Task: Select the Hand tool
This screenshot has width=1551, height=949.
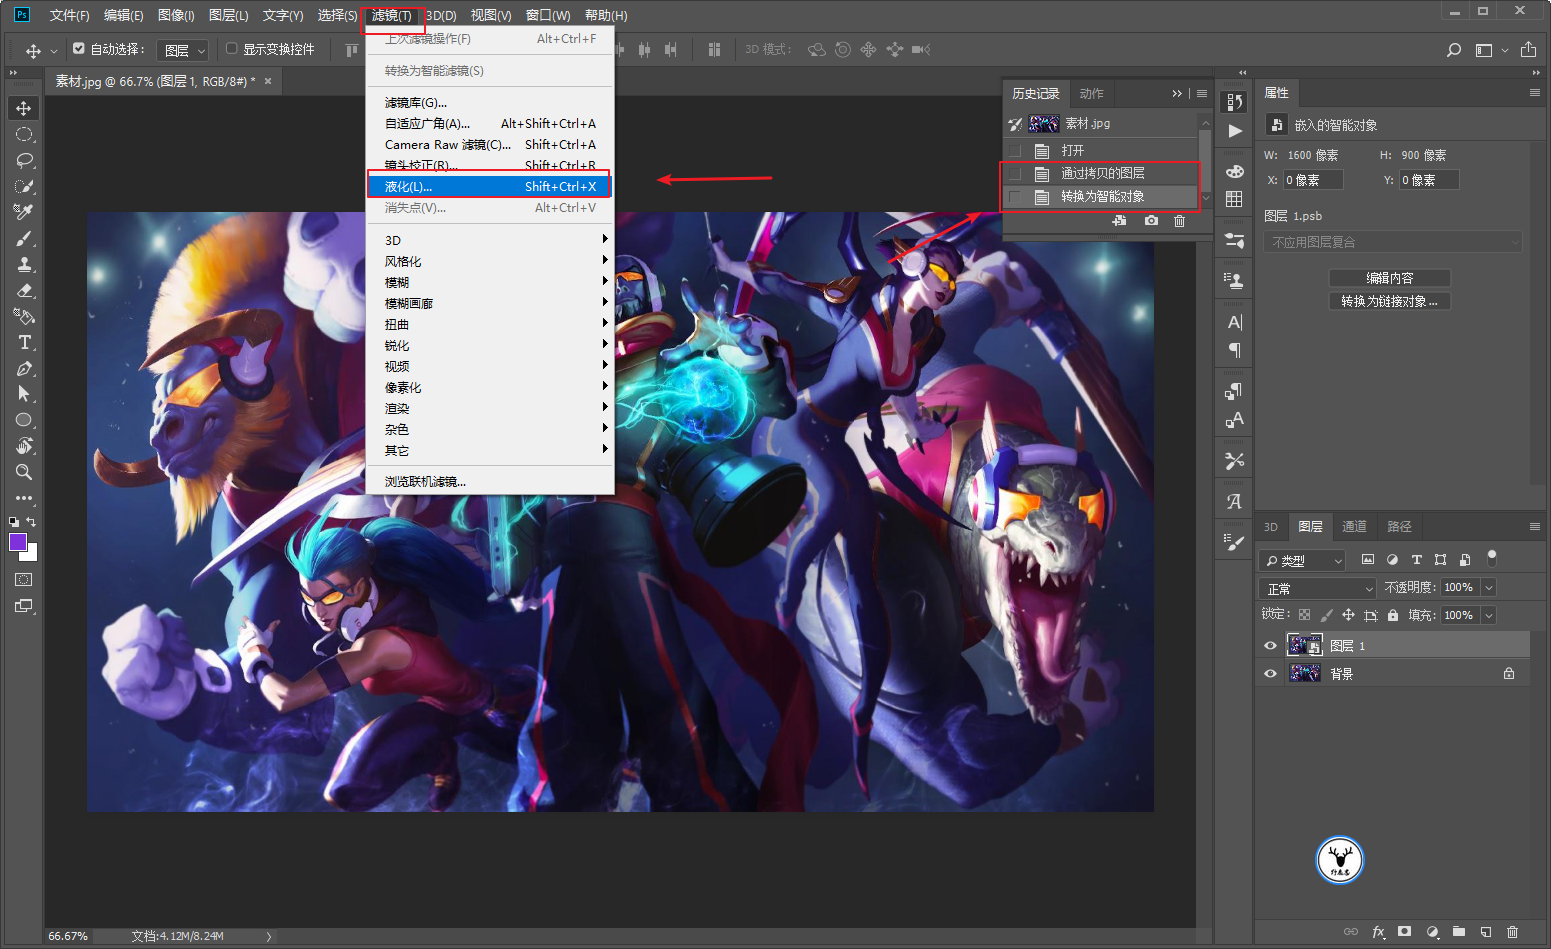Action: coord(24,446)
